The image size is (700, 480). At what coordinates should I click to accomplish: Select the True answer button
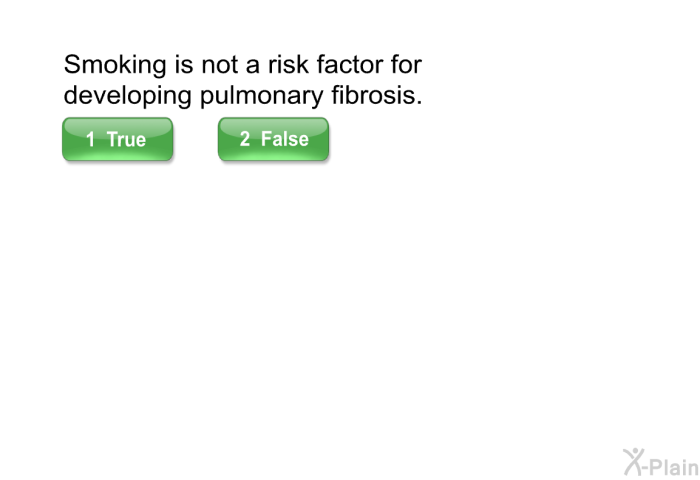tap(117, 139)
